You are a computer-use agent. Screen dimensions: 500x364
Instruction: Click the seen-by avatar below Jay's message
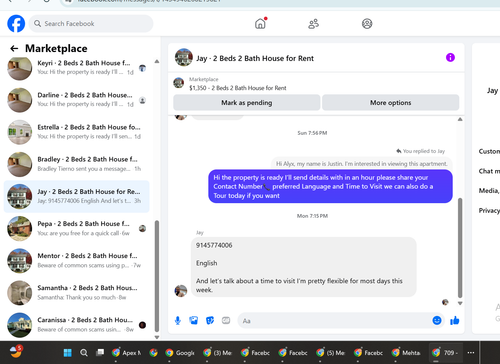point(445,302)
